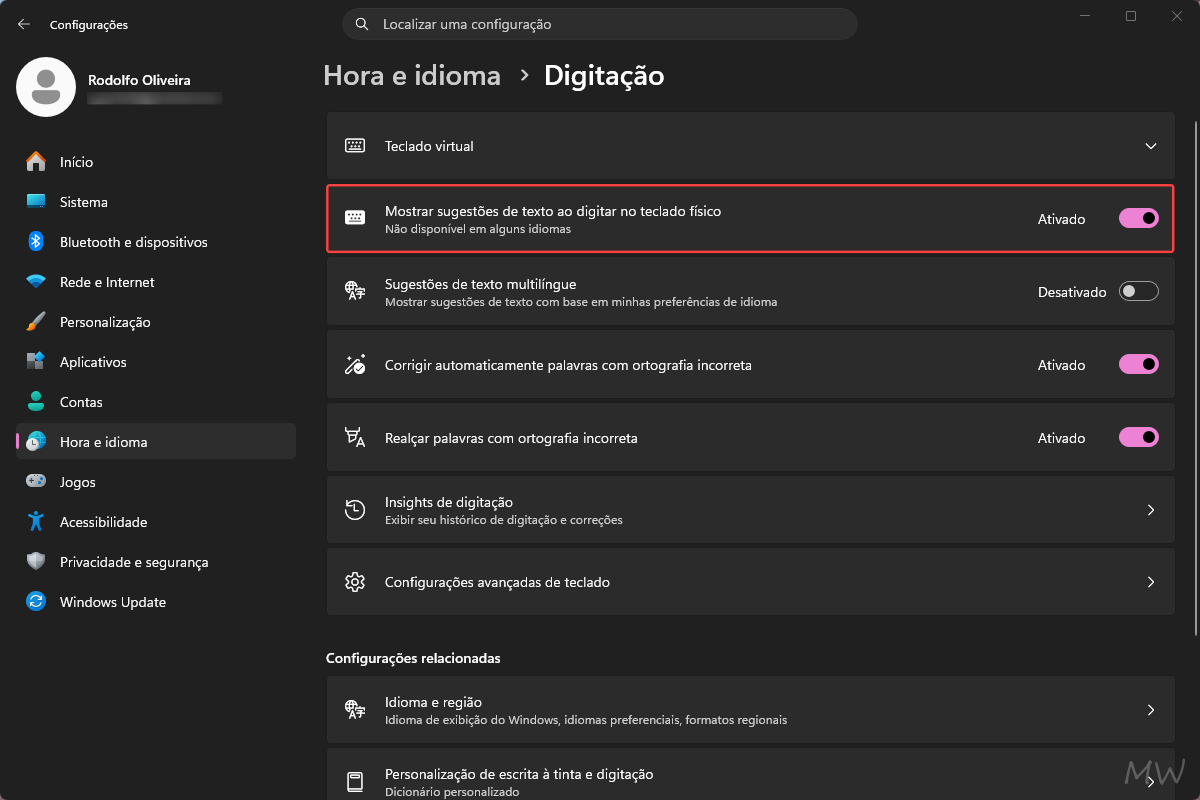This screenshot has width=1200, height=800.
Task: Open Acessibilidade settings label
Action: click(x=103, y=522)
